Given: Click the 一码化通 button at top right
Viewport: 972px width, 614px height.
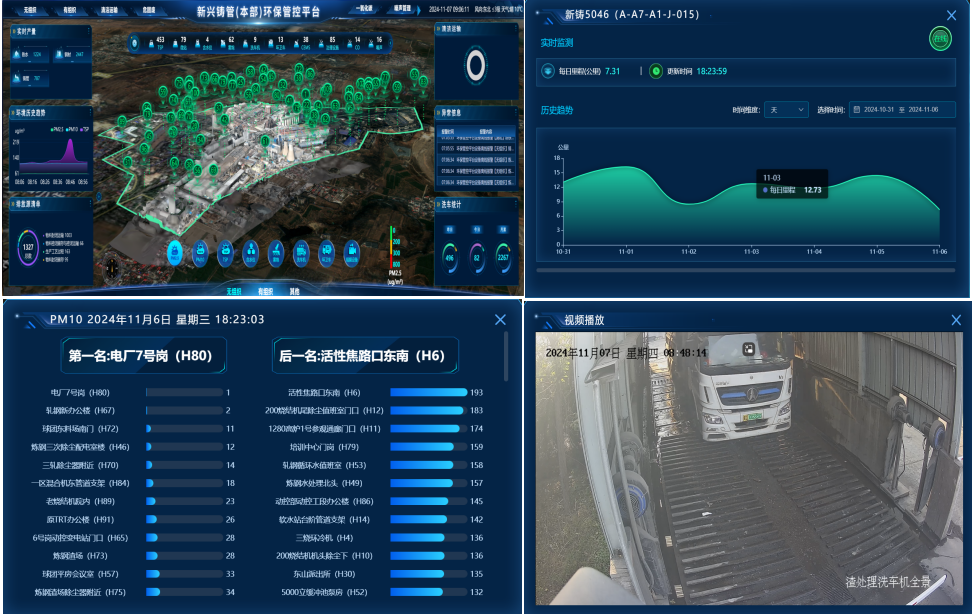Looking at the screenshot, I should tap(362, 8).
